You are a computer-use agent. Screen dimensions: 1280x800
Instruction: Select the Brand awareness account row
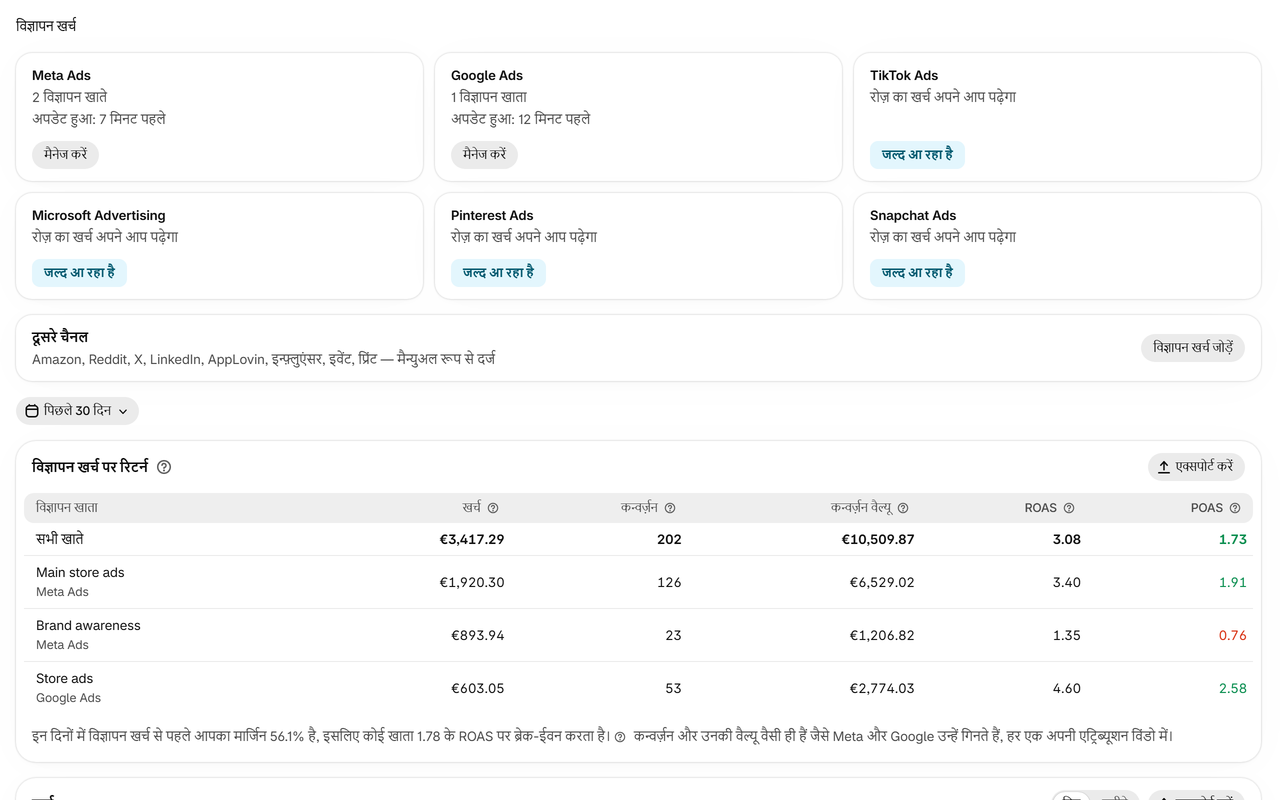coord(638,635)
